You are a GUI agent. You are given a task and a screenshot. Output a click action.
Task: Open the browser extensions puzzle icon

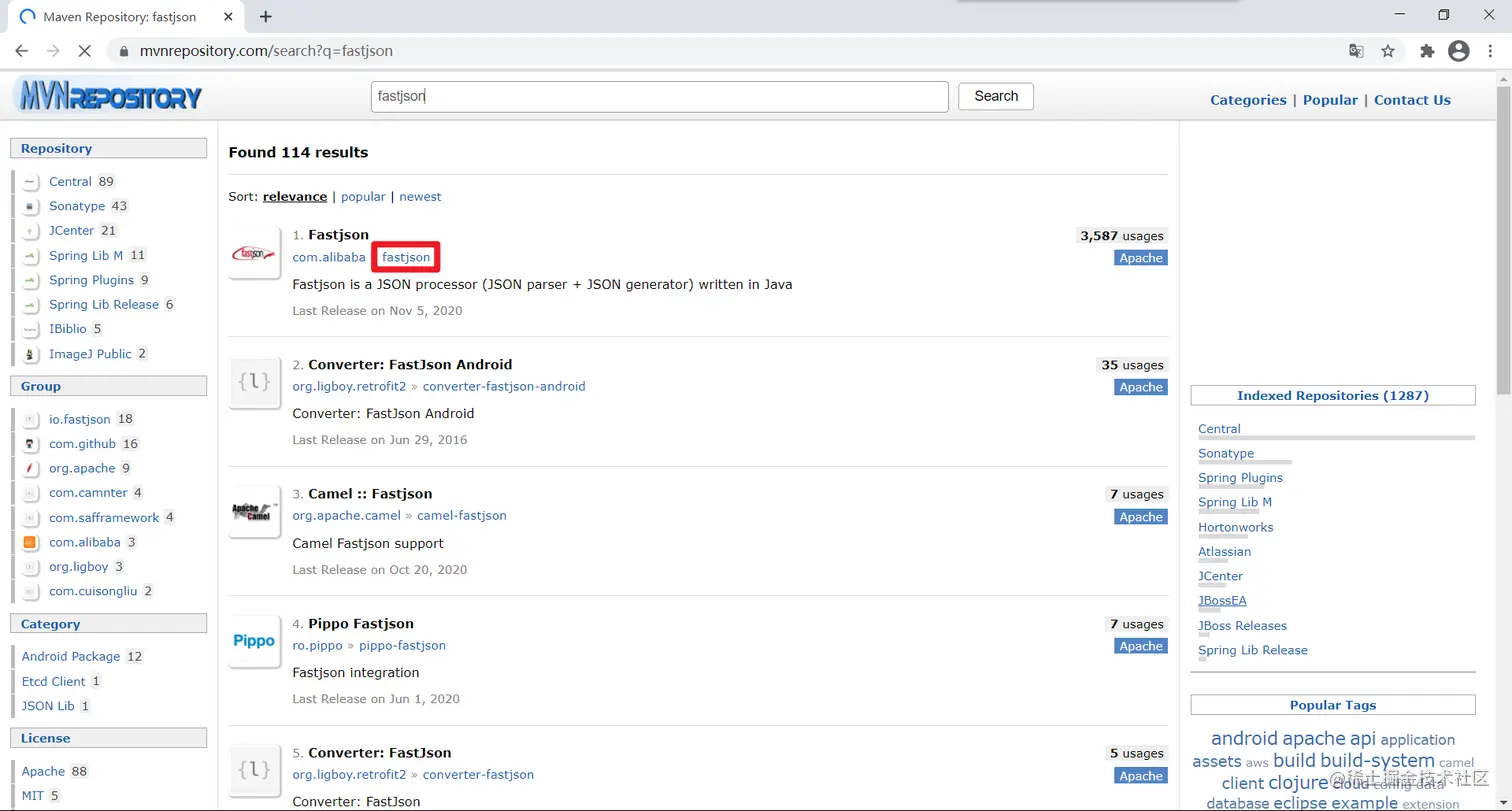(x=1427, y=51)
